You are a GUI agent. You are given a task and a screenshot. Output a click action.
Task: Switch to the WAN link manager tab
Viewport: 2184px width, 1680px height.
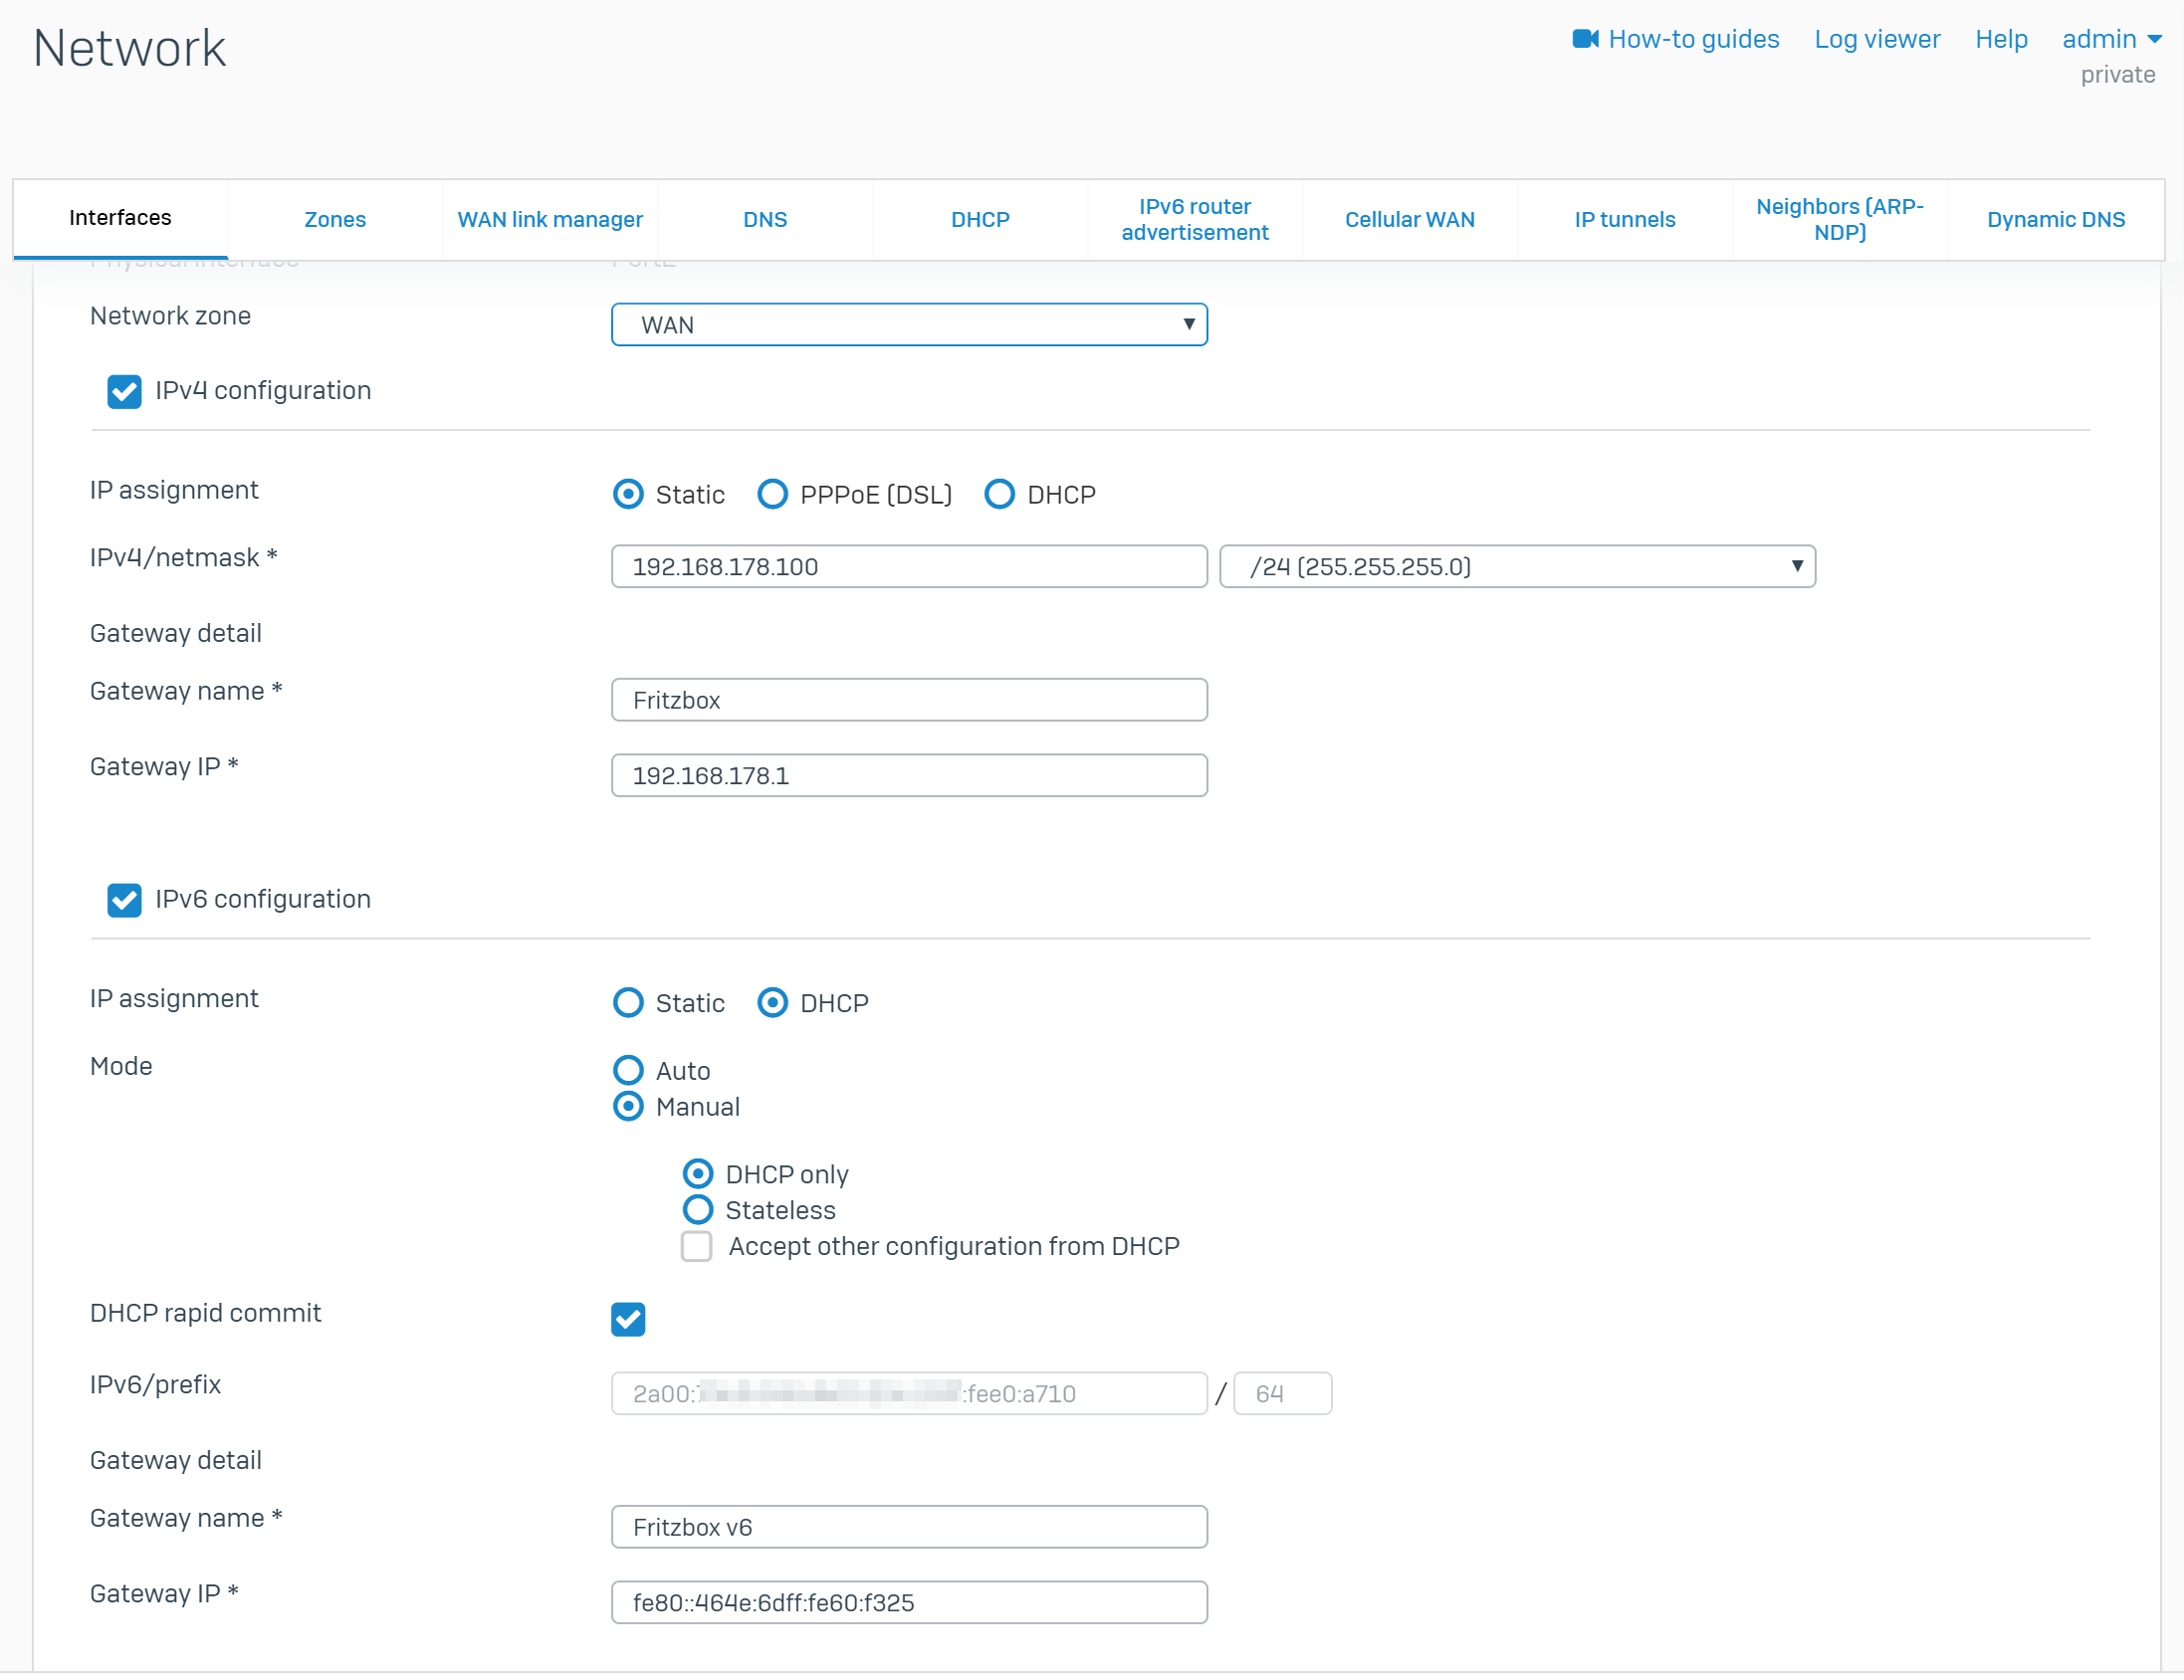tap(550, 219)
